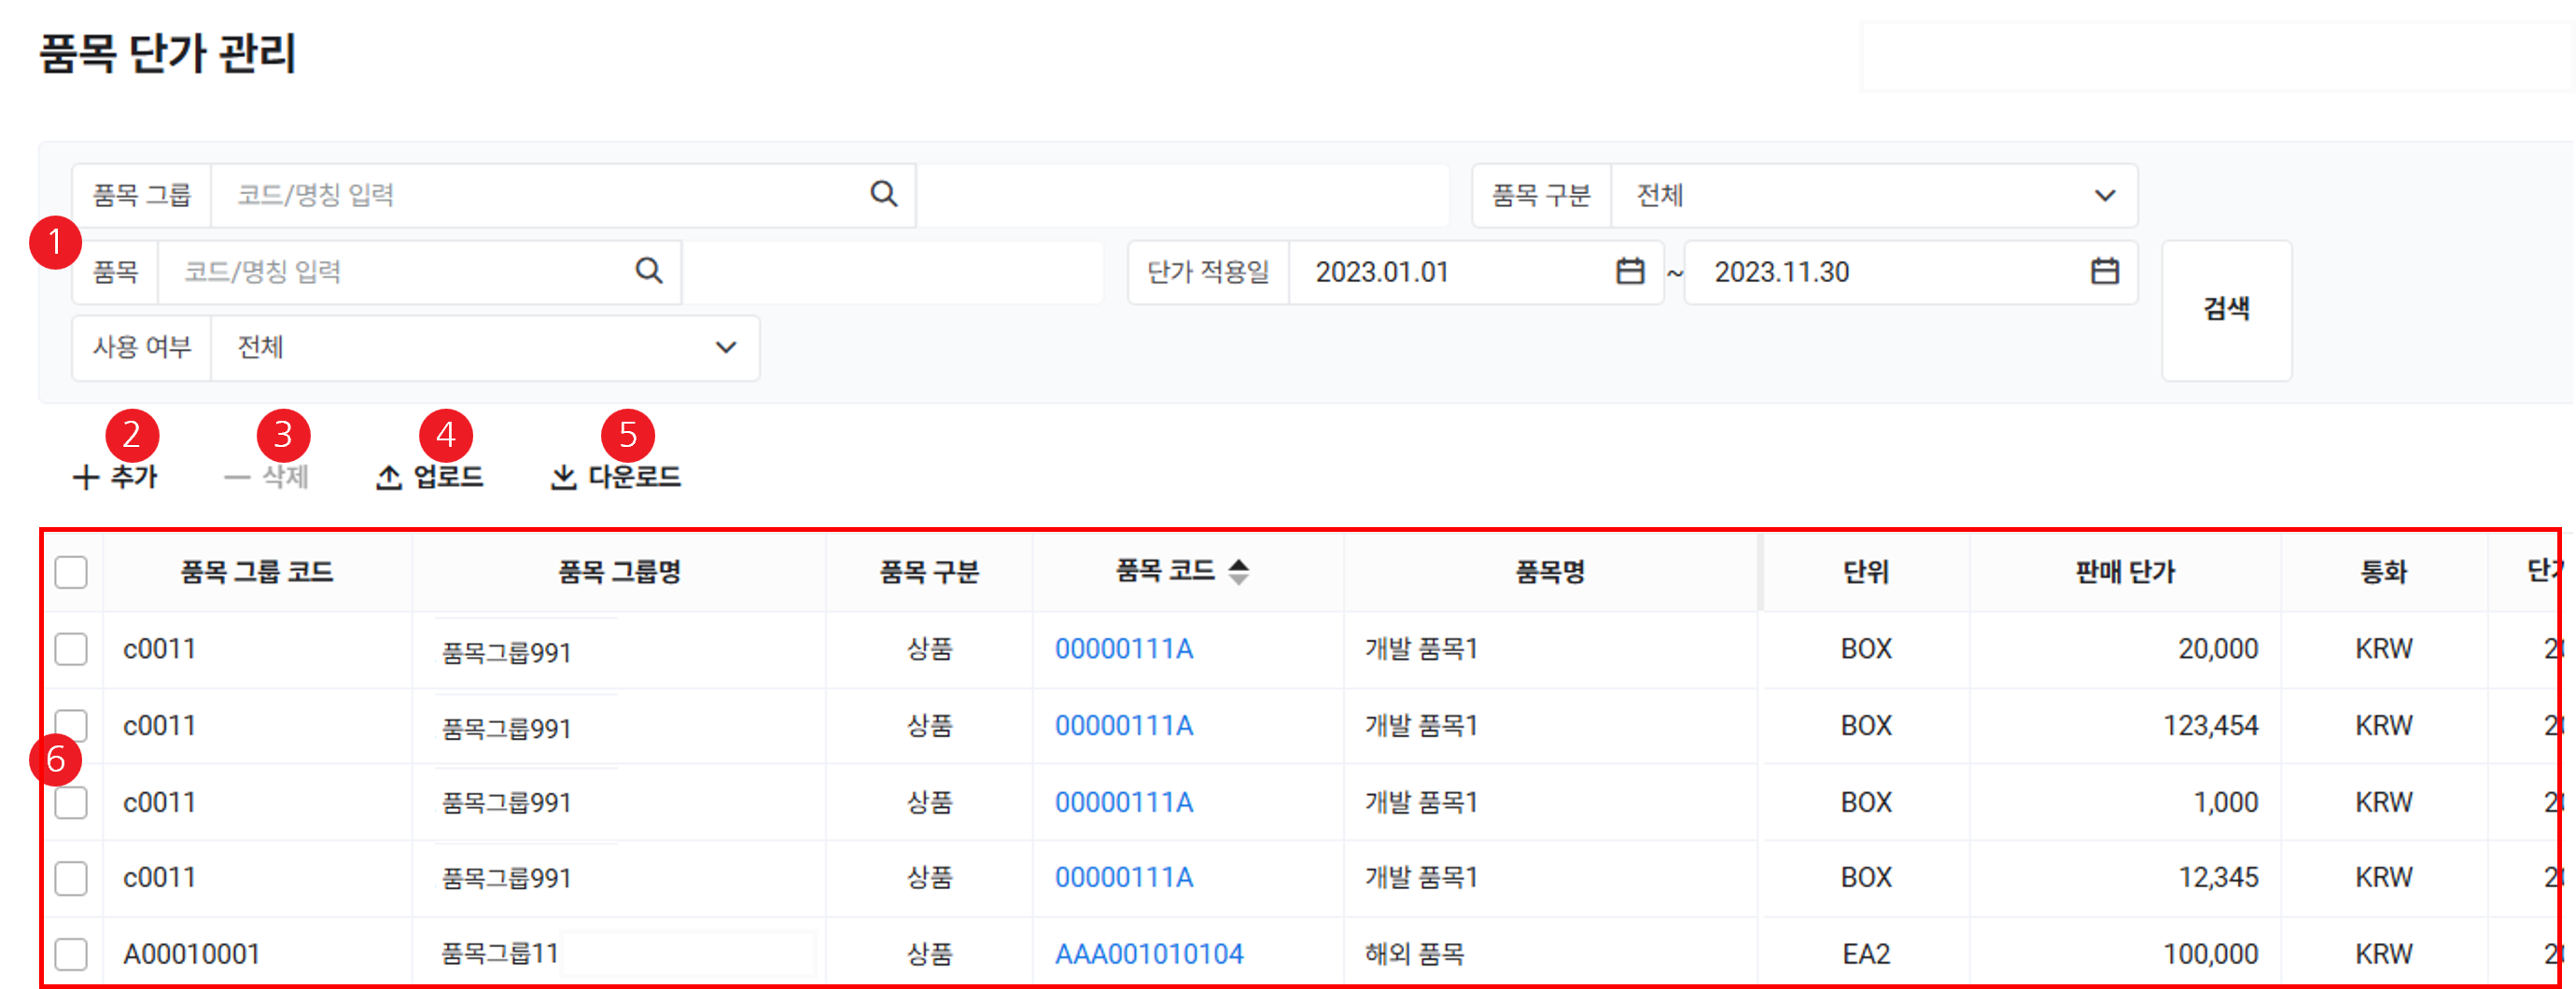This screenshot has width=2576, height=989.
Task: Click the 업로드 upload icon
Action: point(389,477)
